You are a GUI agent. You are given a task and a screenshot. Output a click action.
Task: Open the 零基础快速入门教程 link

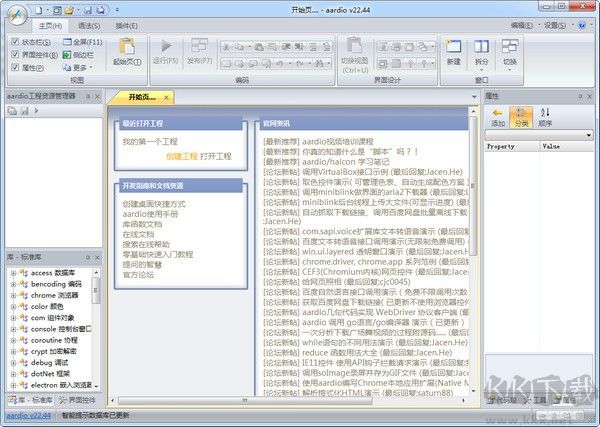pyautogui.click(x=158, y=254)
